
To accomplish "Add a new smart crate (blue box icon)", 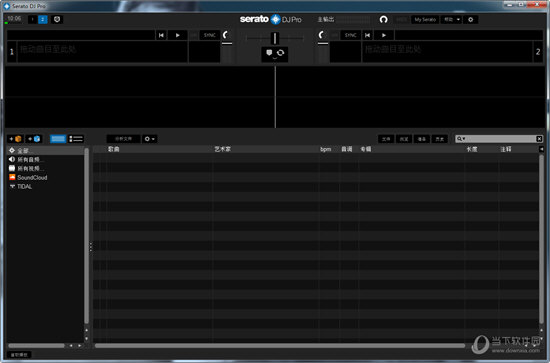I will pyautogui.click(x=34, y=139).
